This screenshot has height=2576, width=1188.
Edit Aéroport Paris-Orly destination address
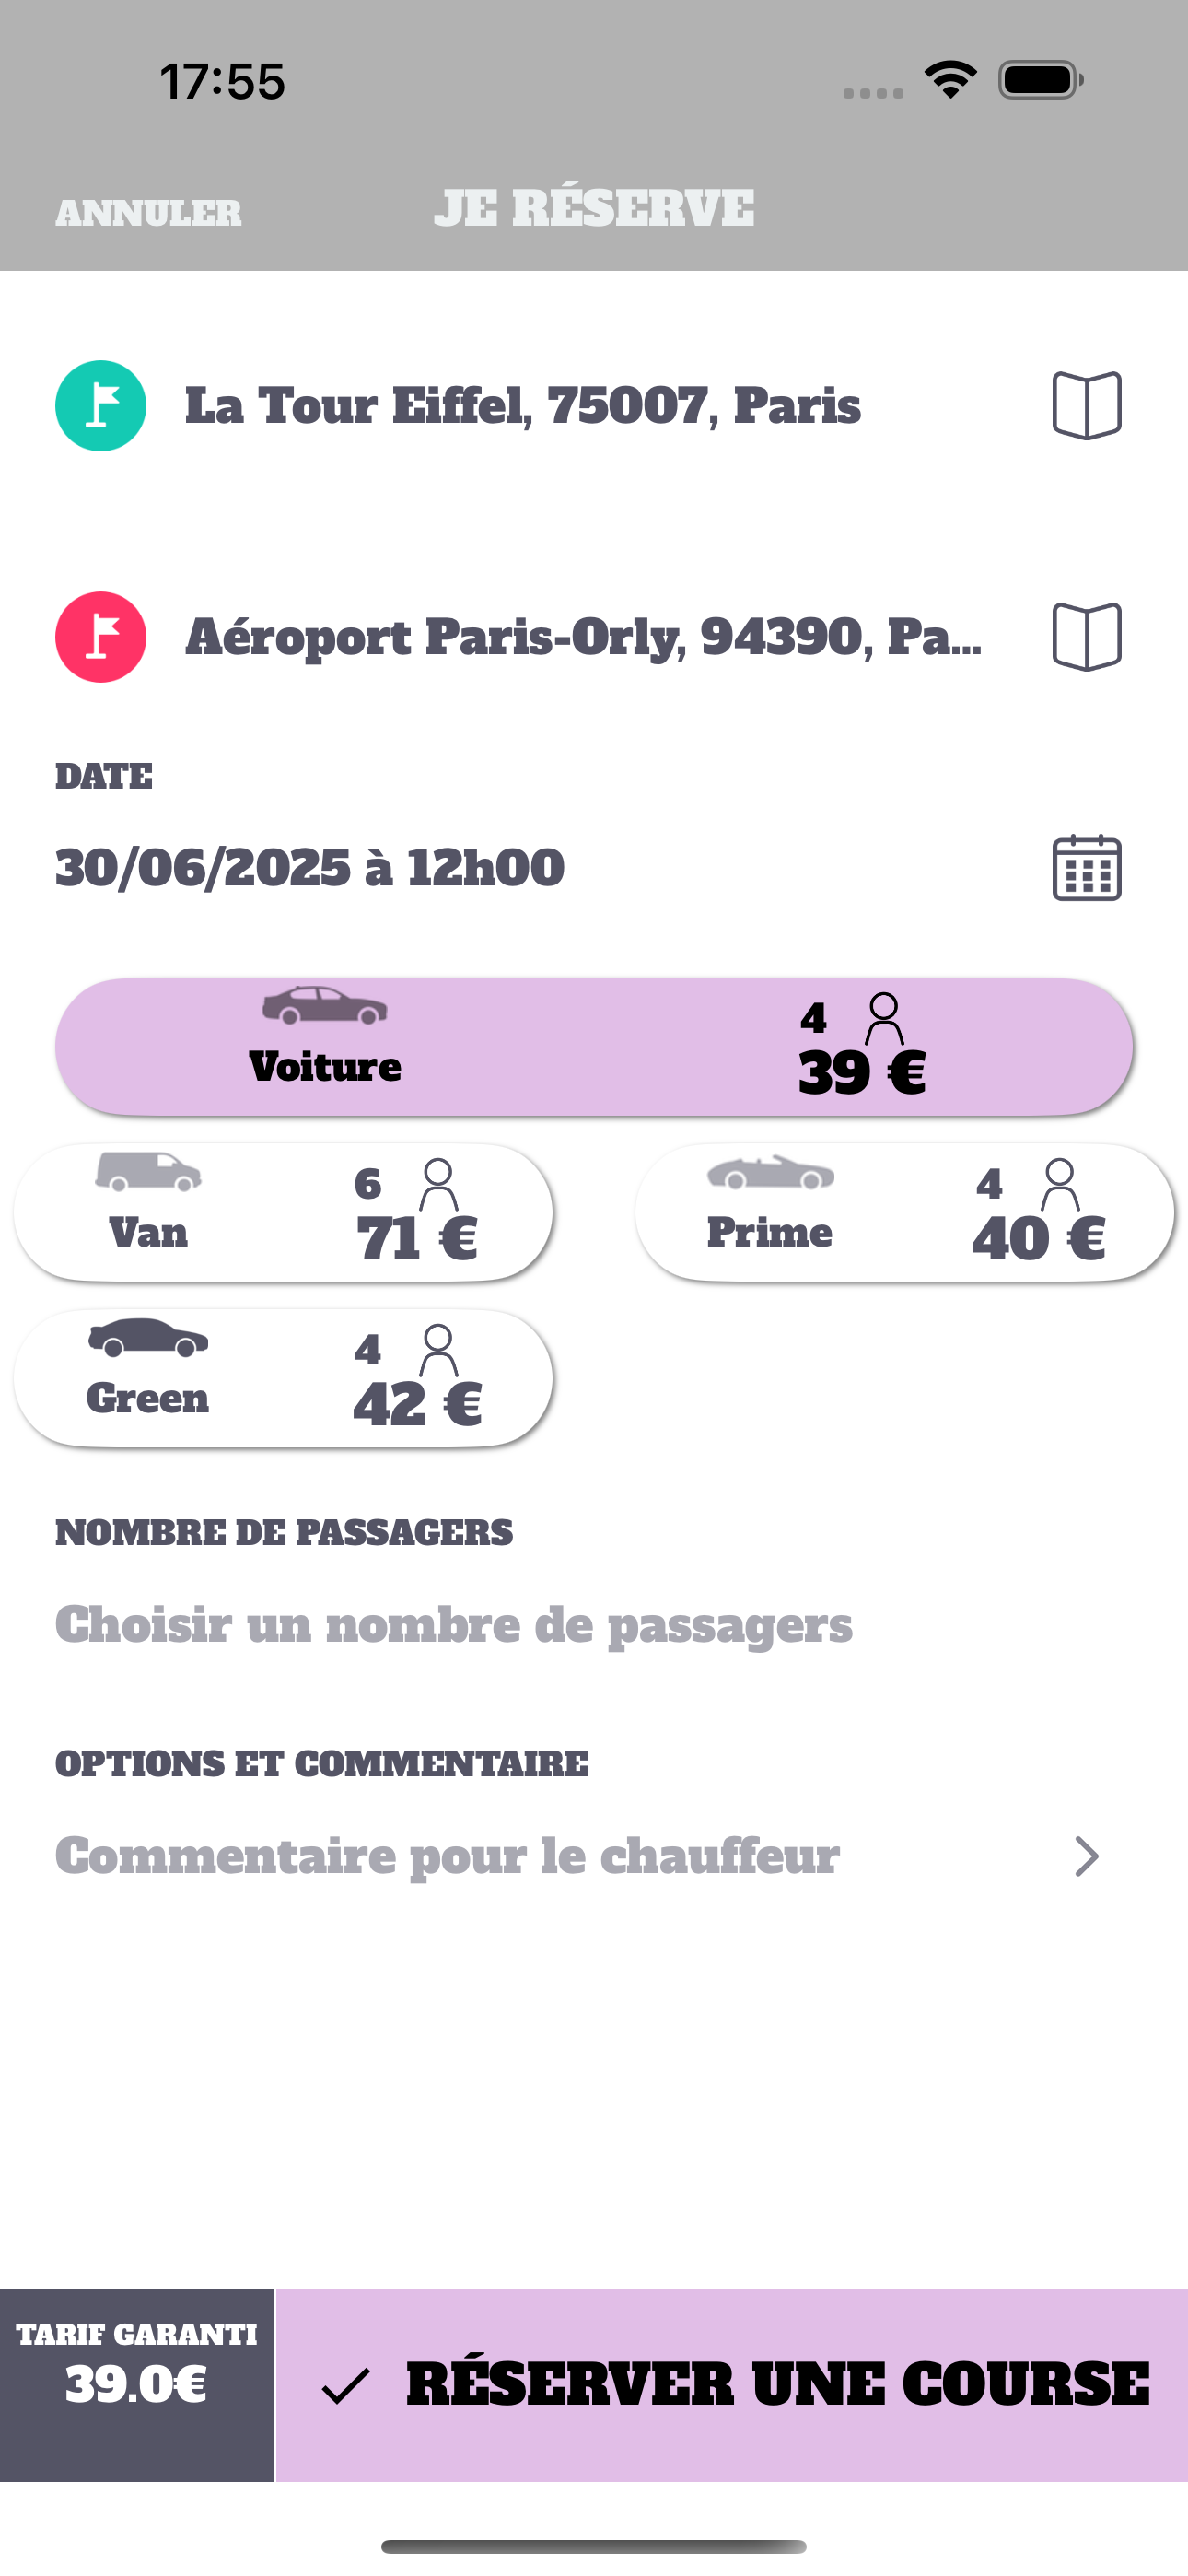(x=584, y=637)
